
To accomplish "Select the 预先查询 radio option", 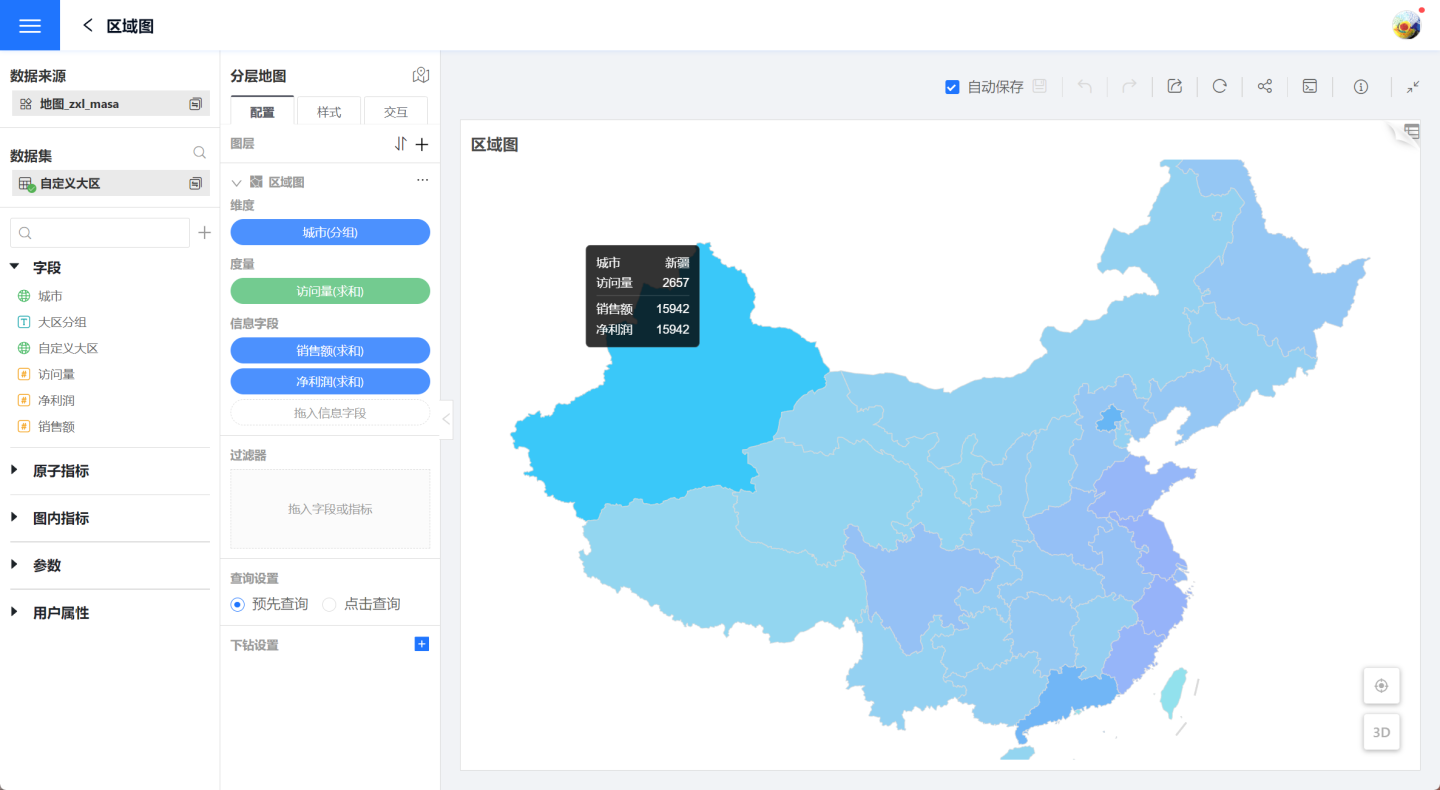I will (238, 604).
